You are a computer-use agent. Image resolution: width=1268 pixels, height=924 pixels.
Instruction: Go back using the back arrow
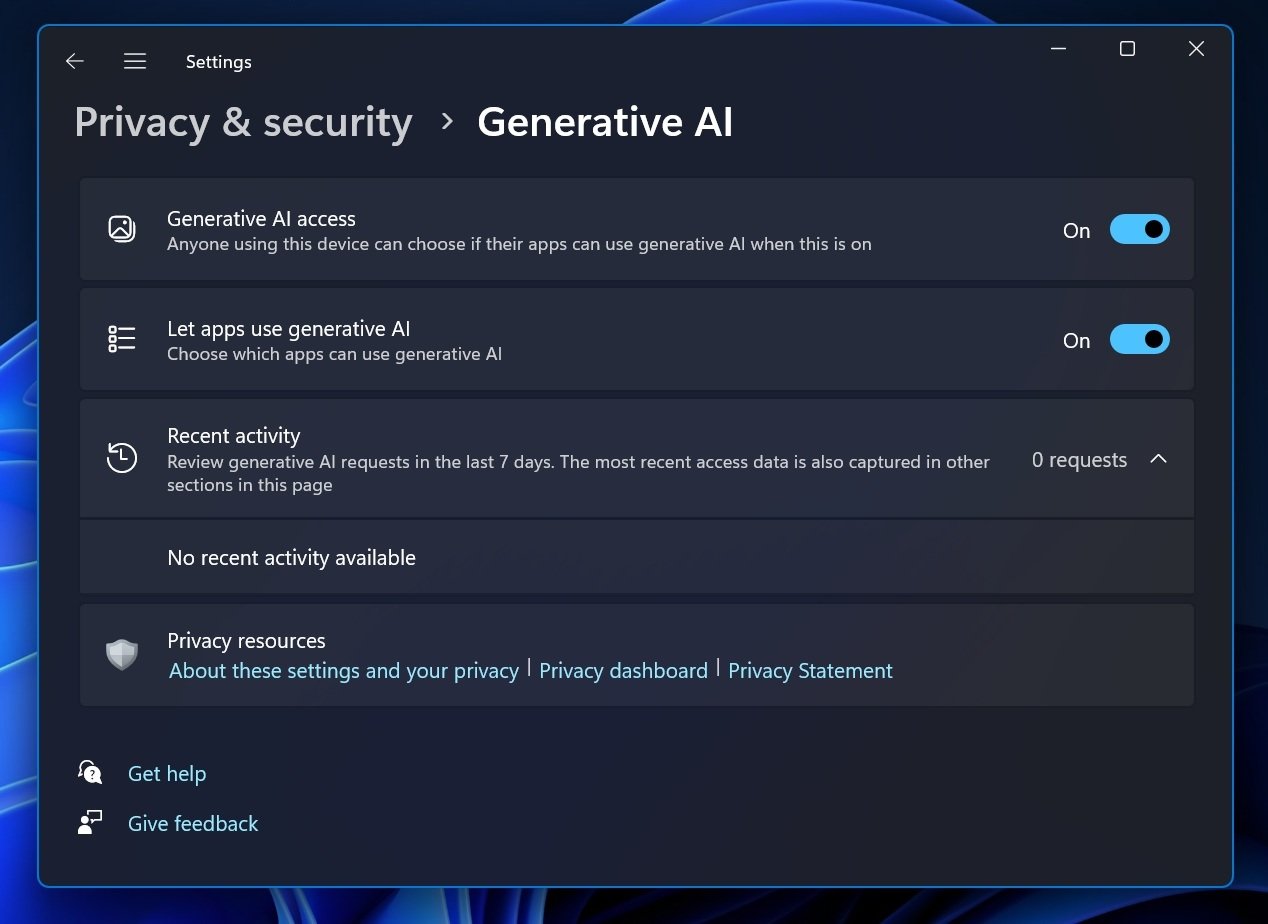click(x=75, y=61)
